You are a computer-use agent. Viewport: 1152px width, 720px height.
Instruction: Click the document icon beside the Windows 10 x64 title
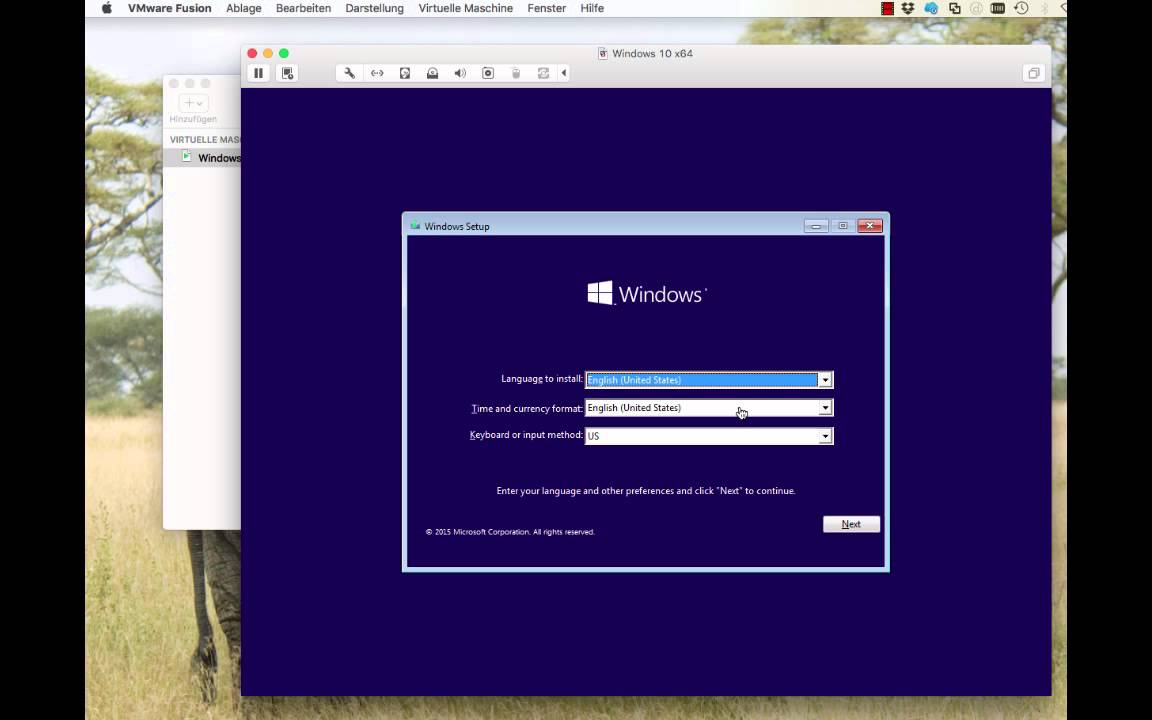tap(602, 54)
